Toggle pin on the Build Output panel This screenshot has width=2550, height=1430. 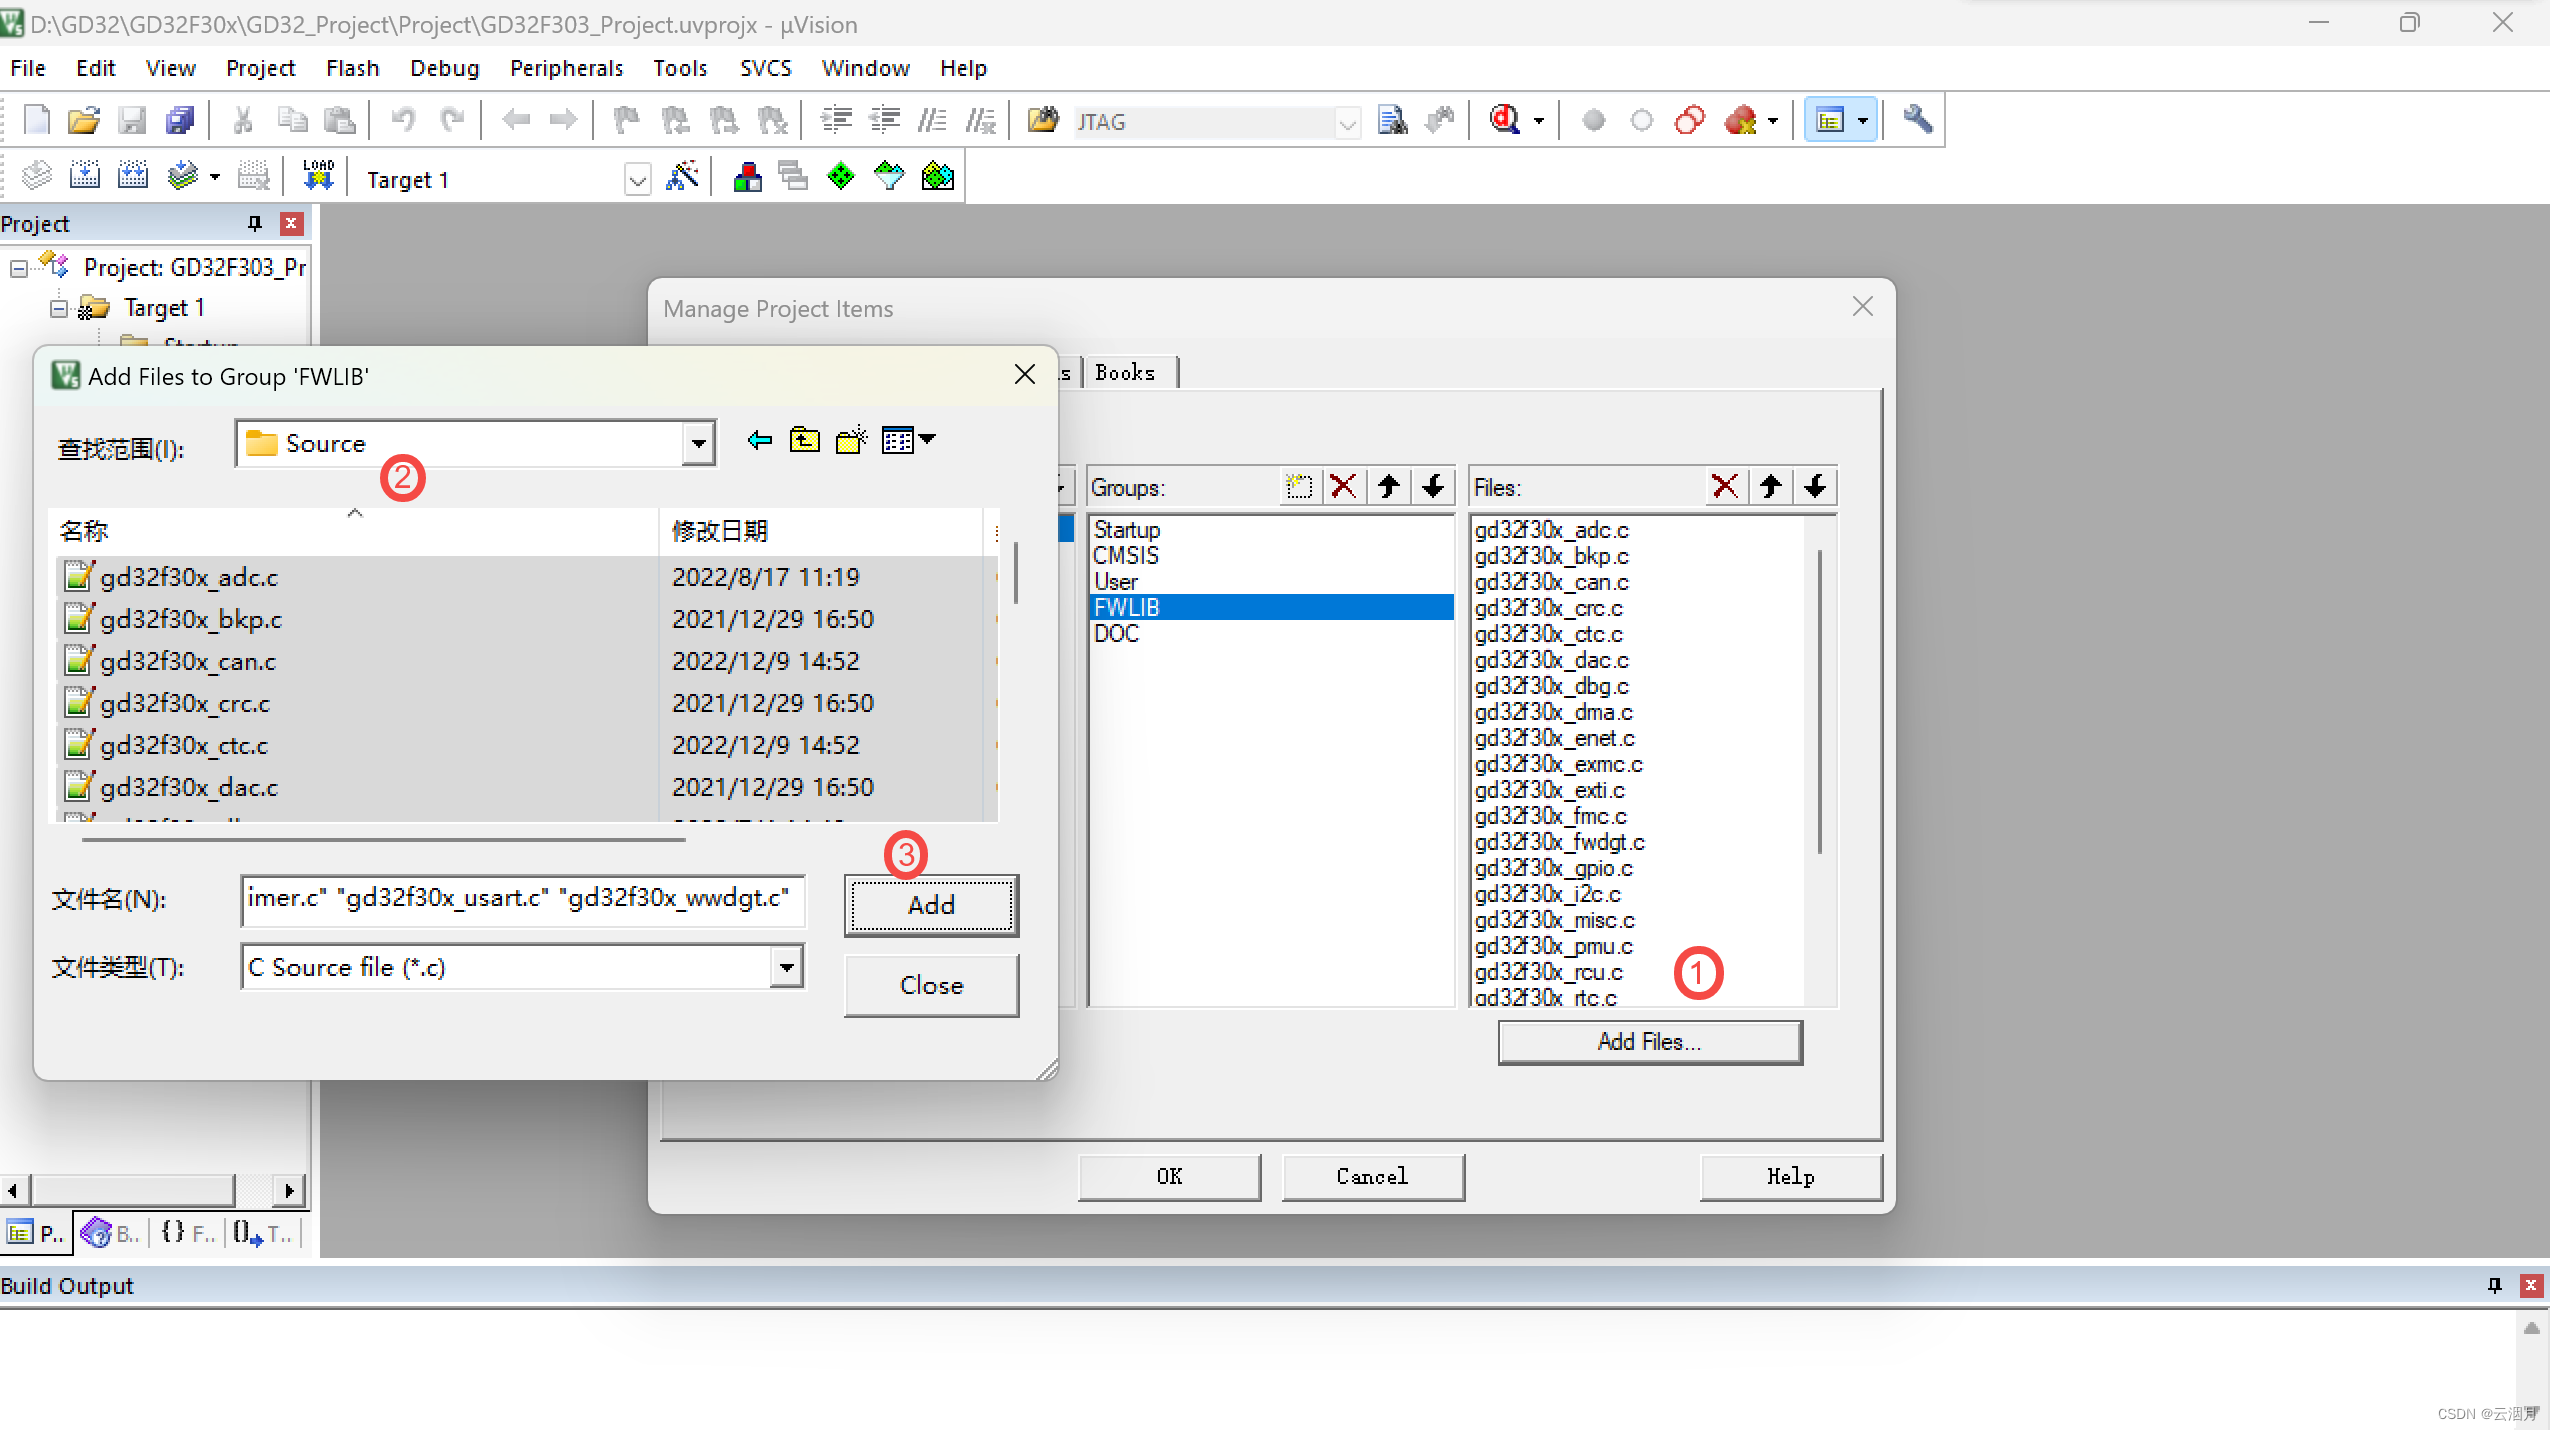coord(2495,1285)
